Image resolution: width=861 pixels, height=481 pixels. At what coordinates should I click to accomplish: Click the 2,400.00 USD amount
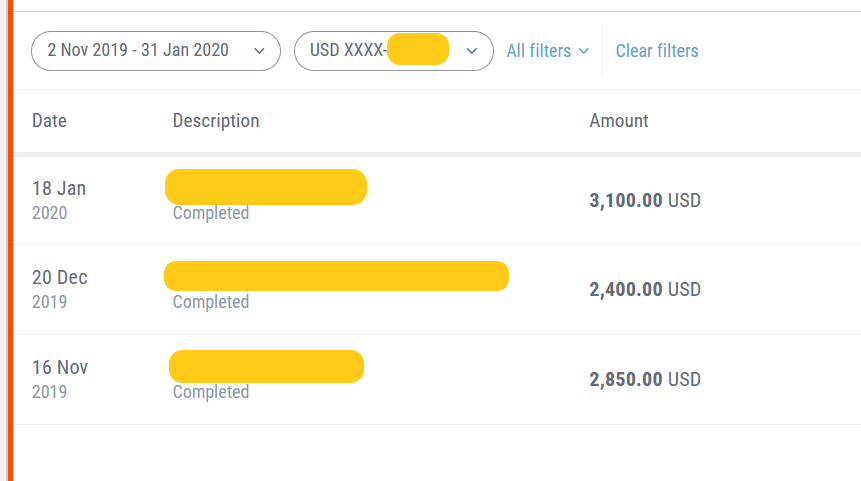645,290
